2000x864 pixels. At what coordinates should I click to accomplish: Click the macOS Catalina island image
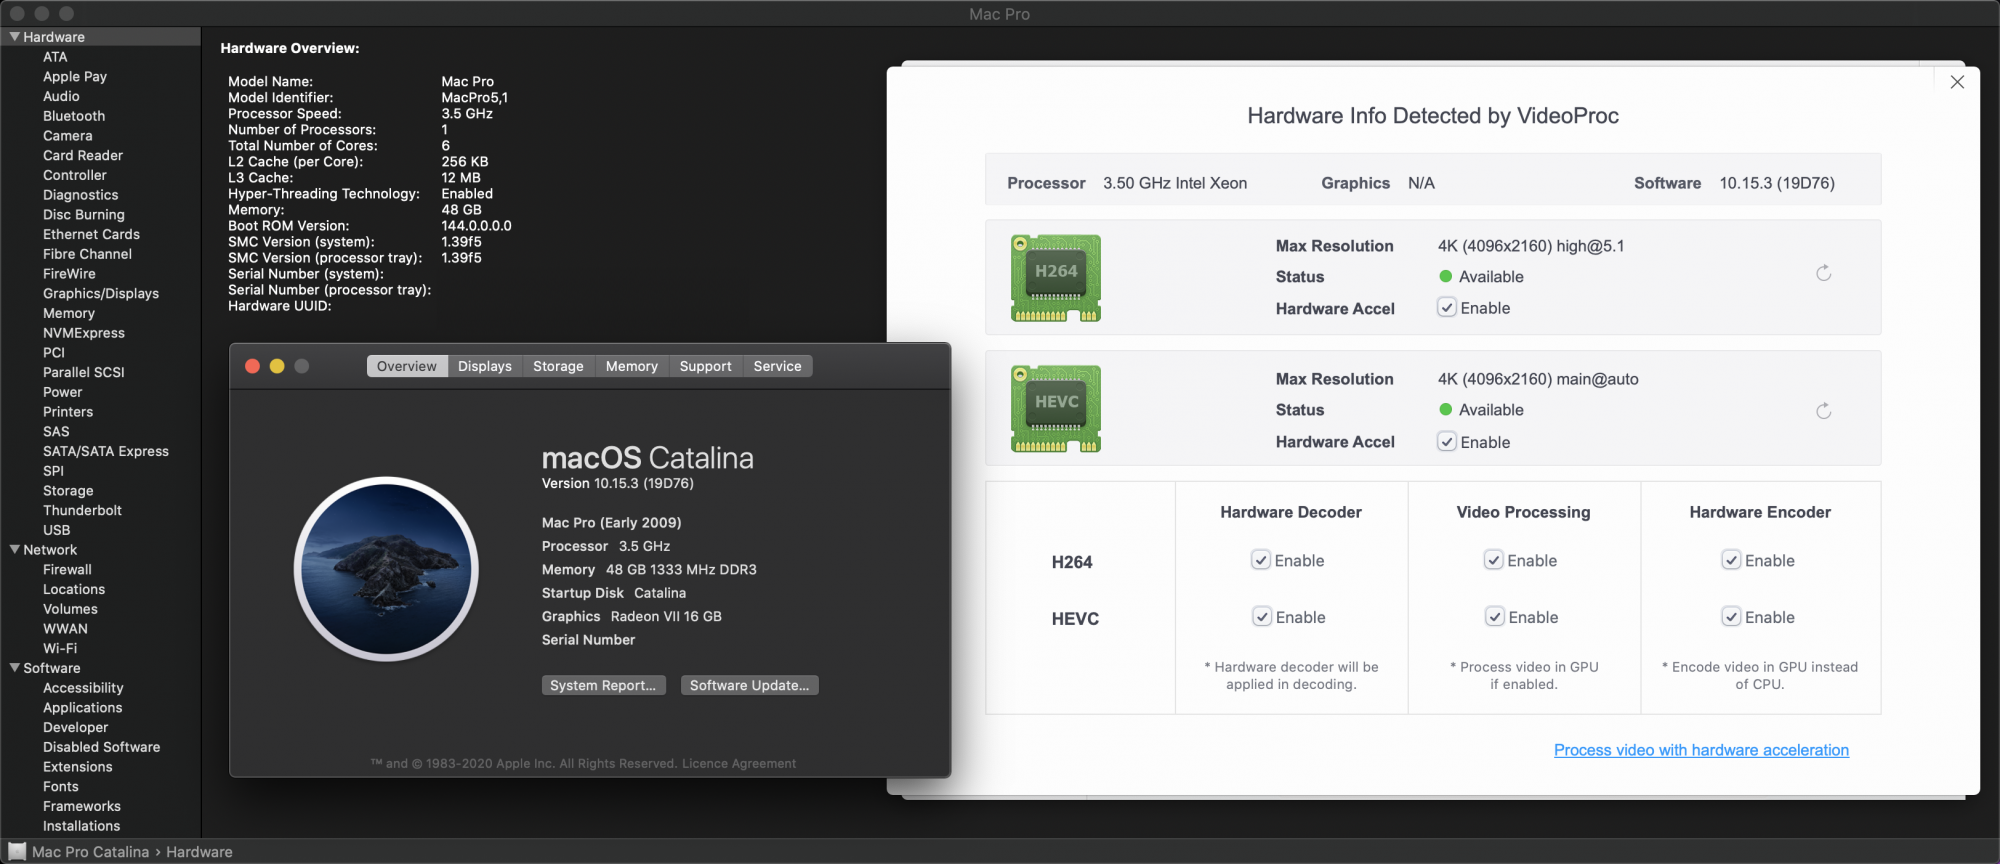click(386, 569)
